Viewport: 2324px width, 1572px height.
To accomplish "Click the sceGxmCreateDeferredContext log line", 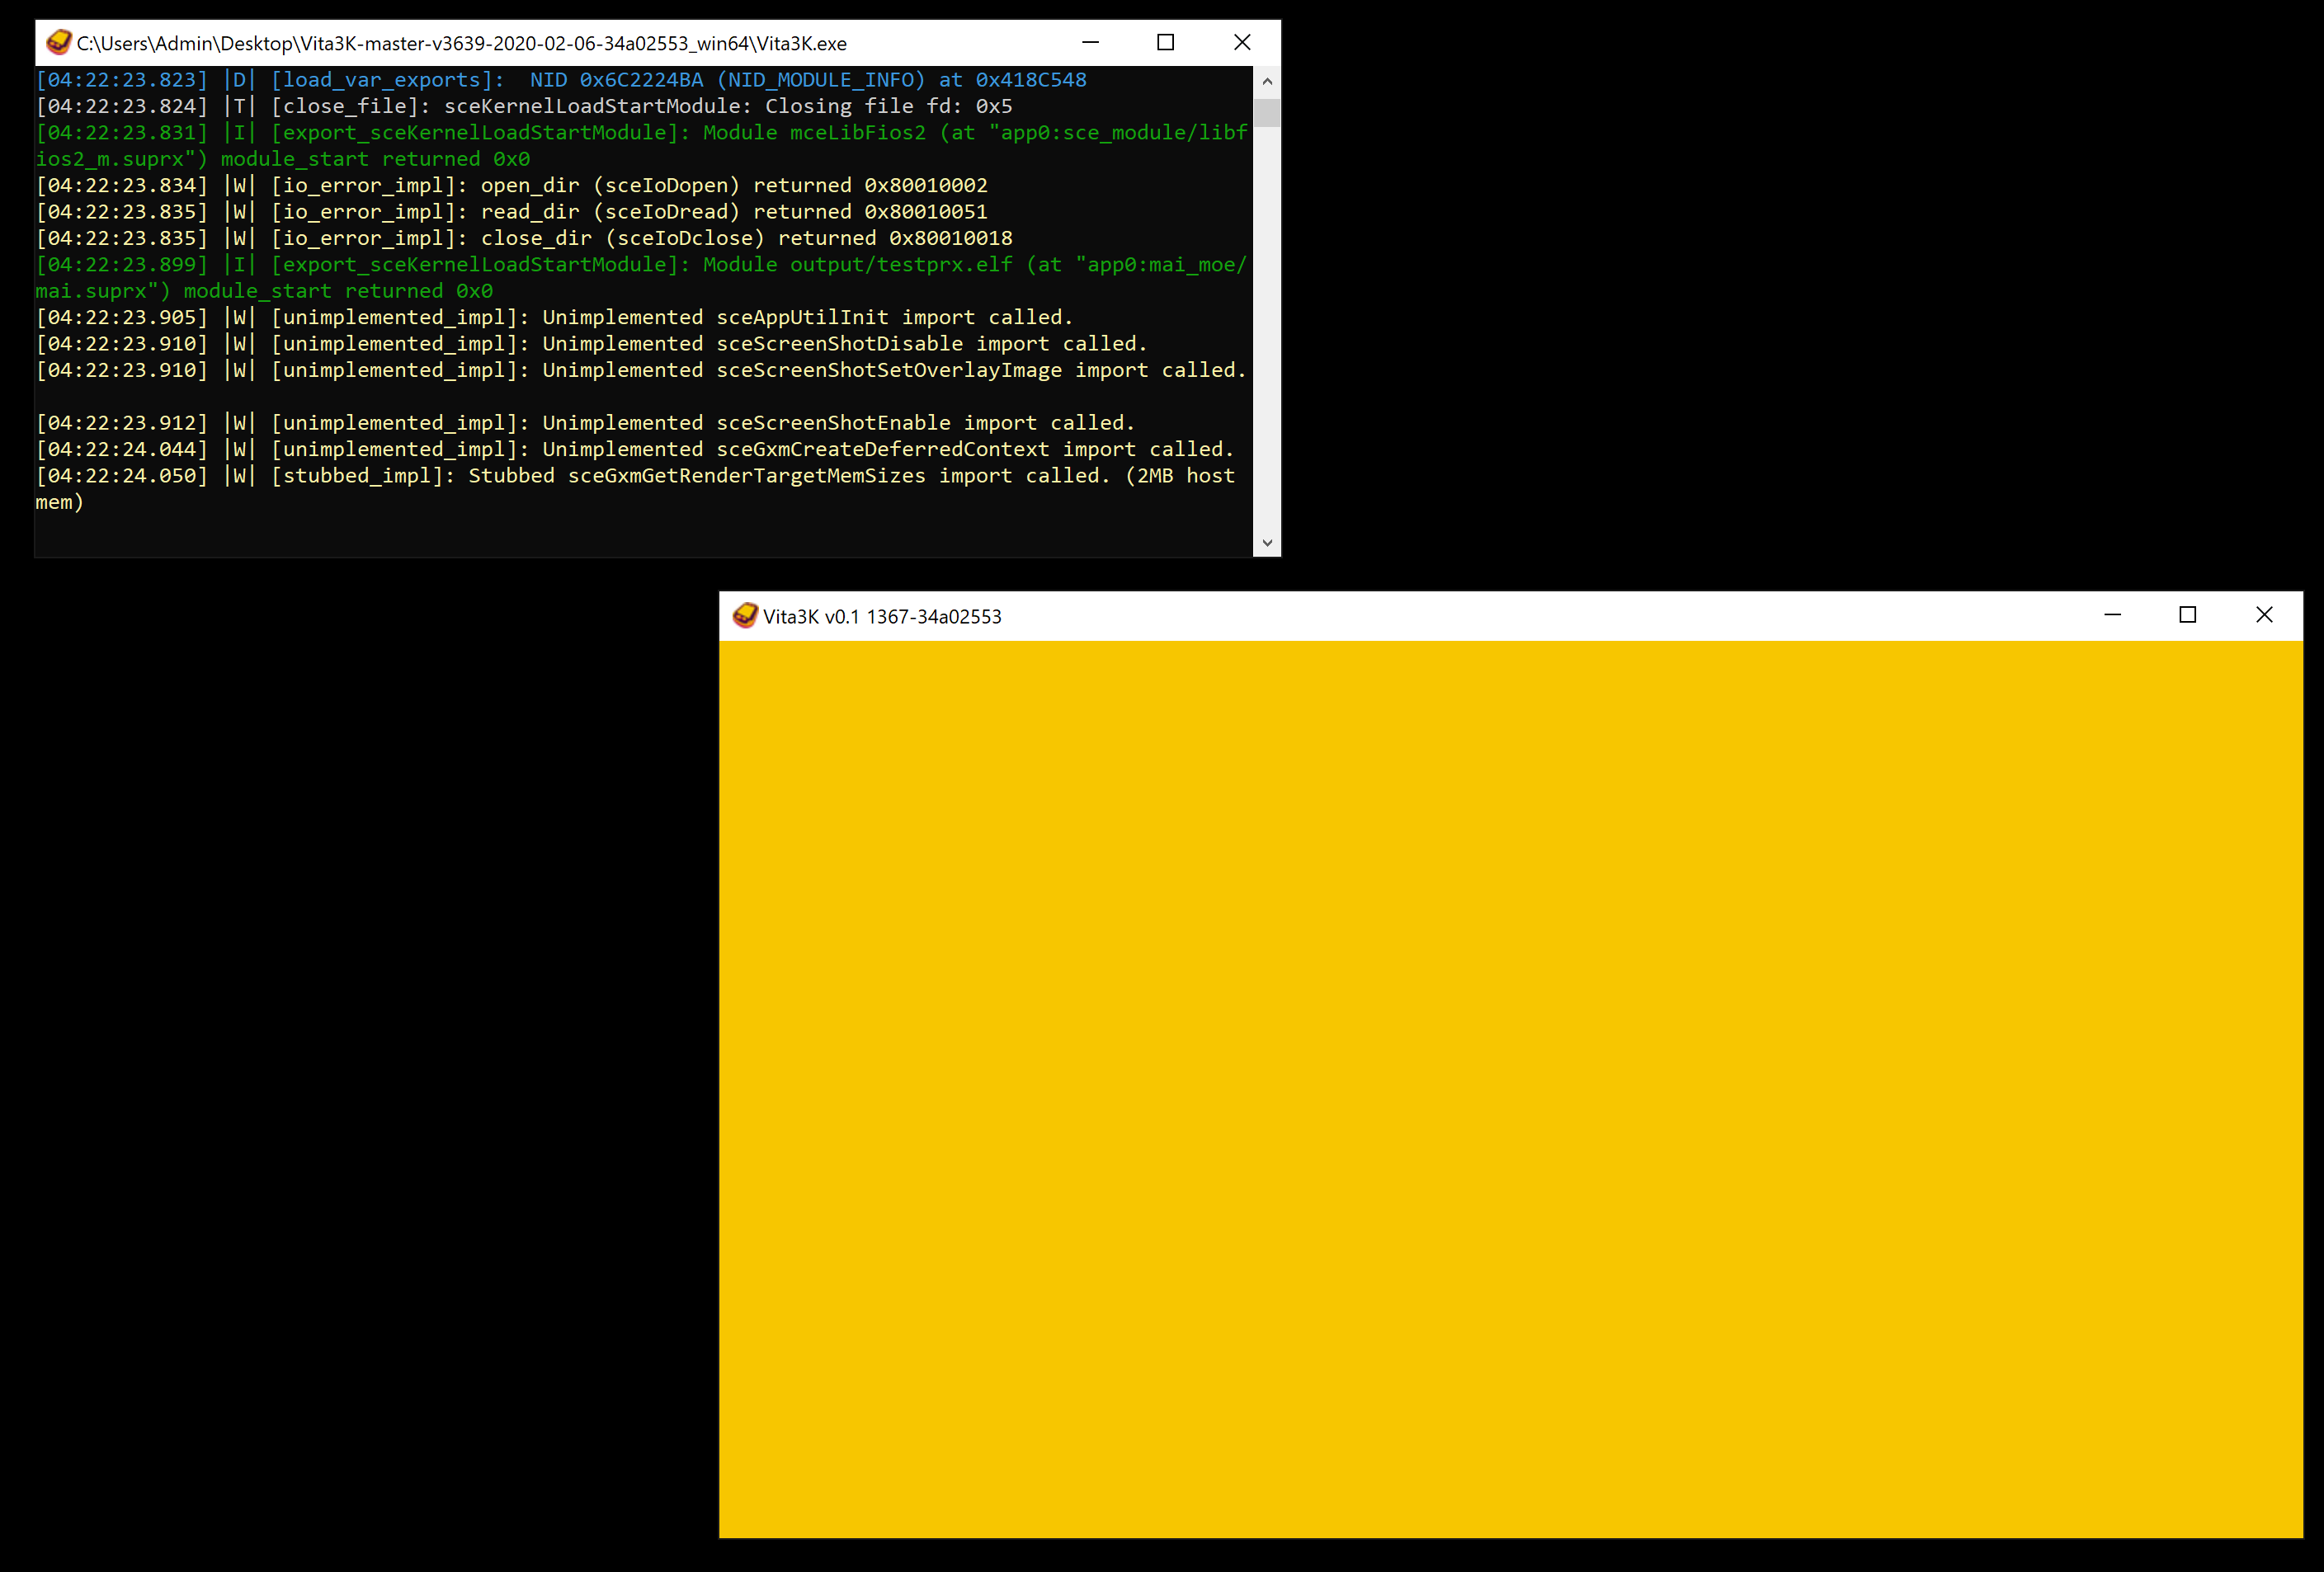I will [634, 449].
